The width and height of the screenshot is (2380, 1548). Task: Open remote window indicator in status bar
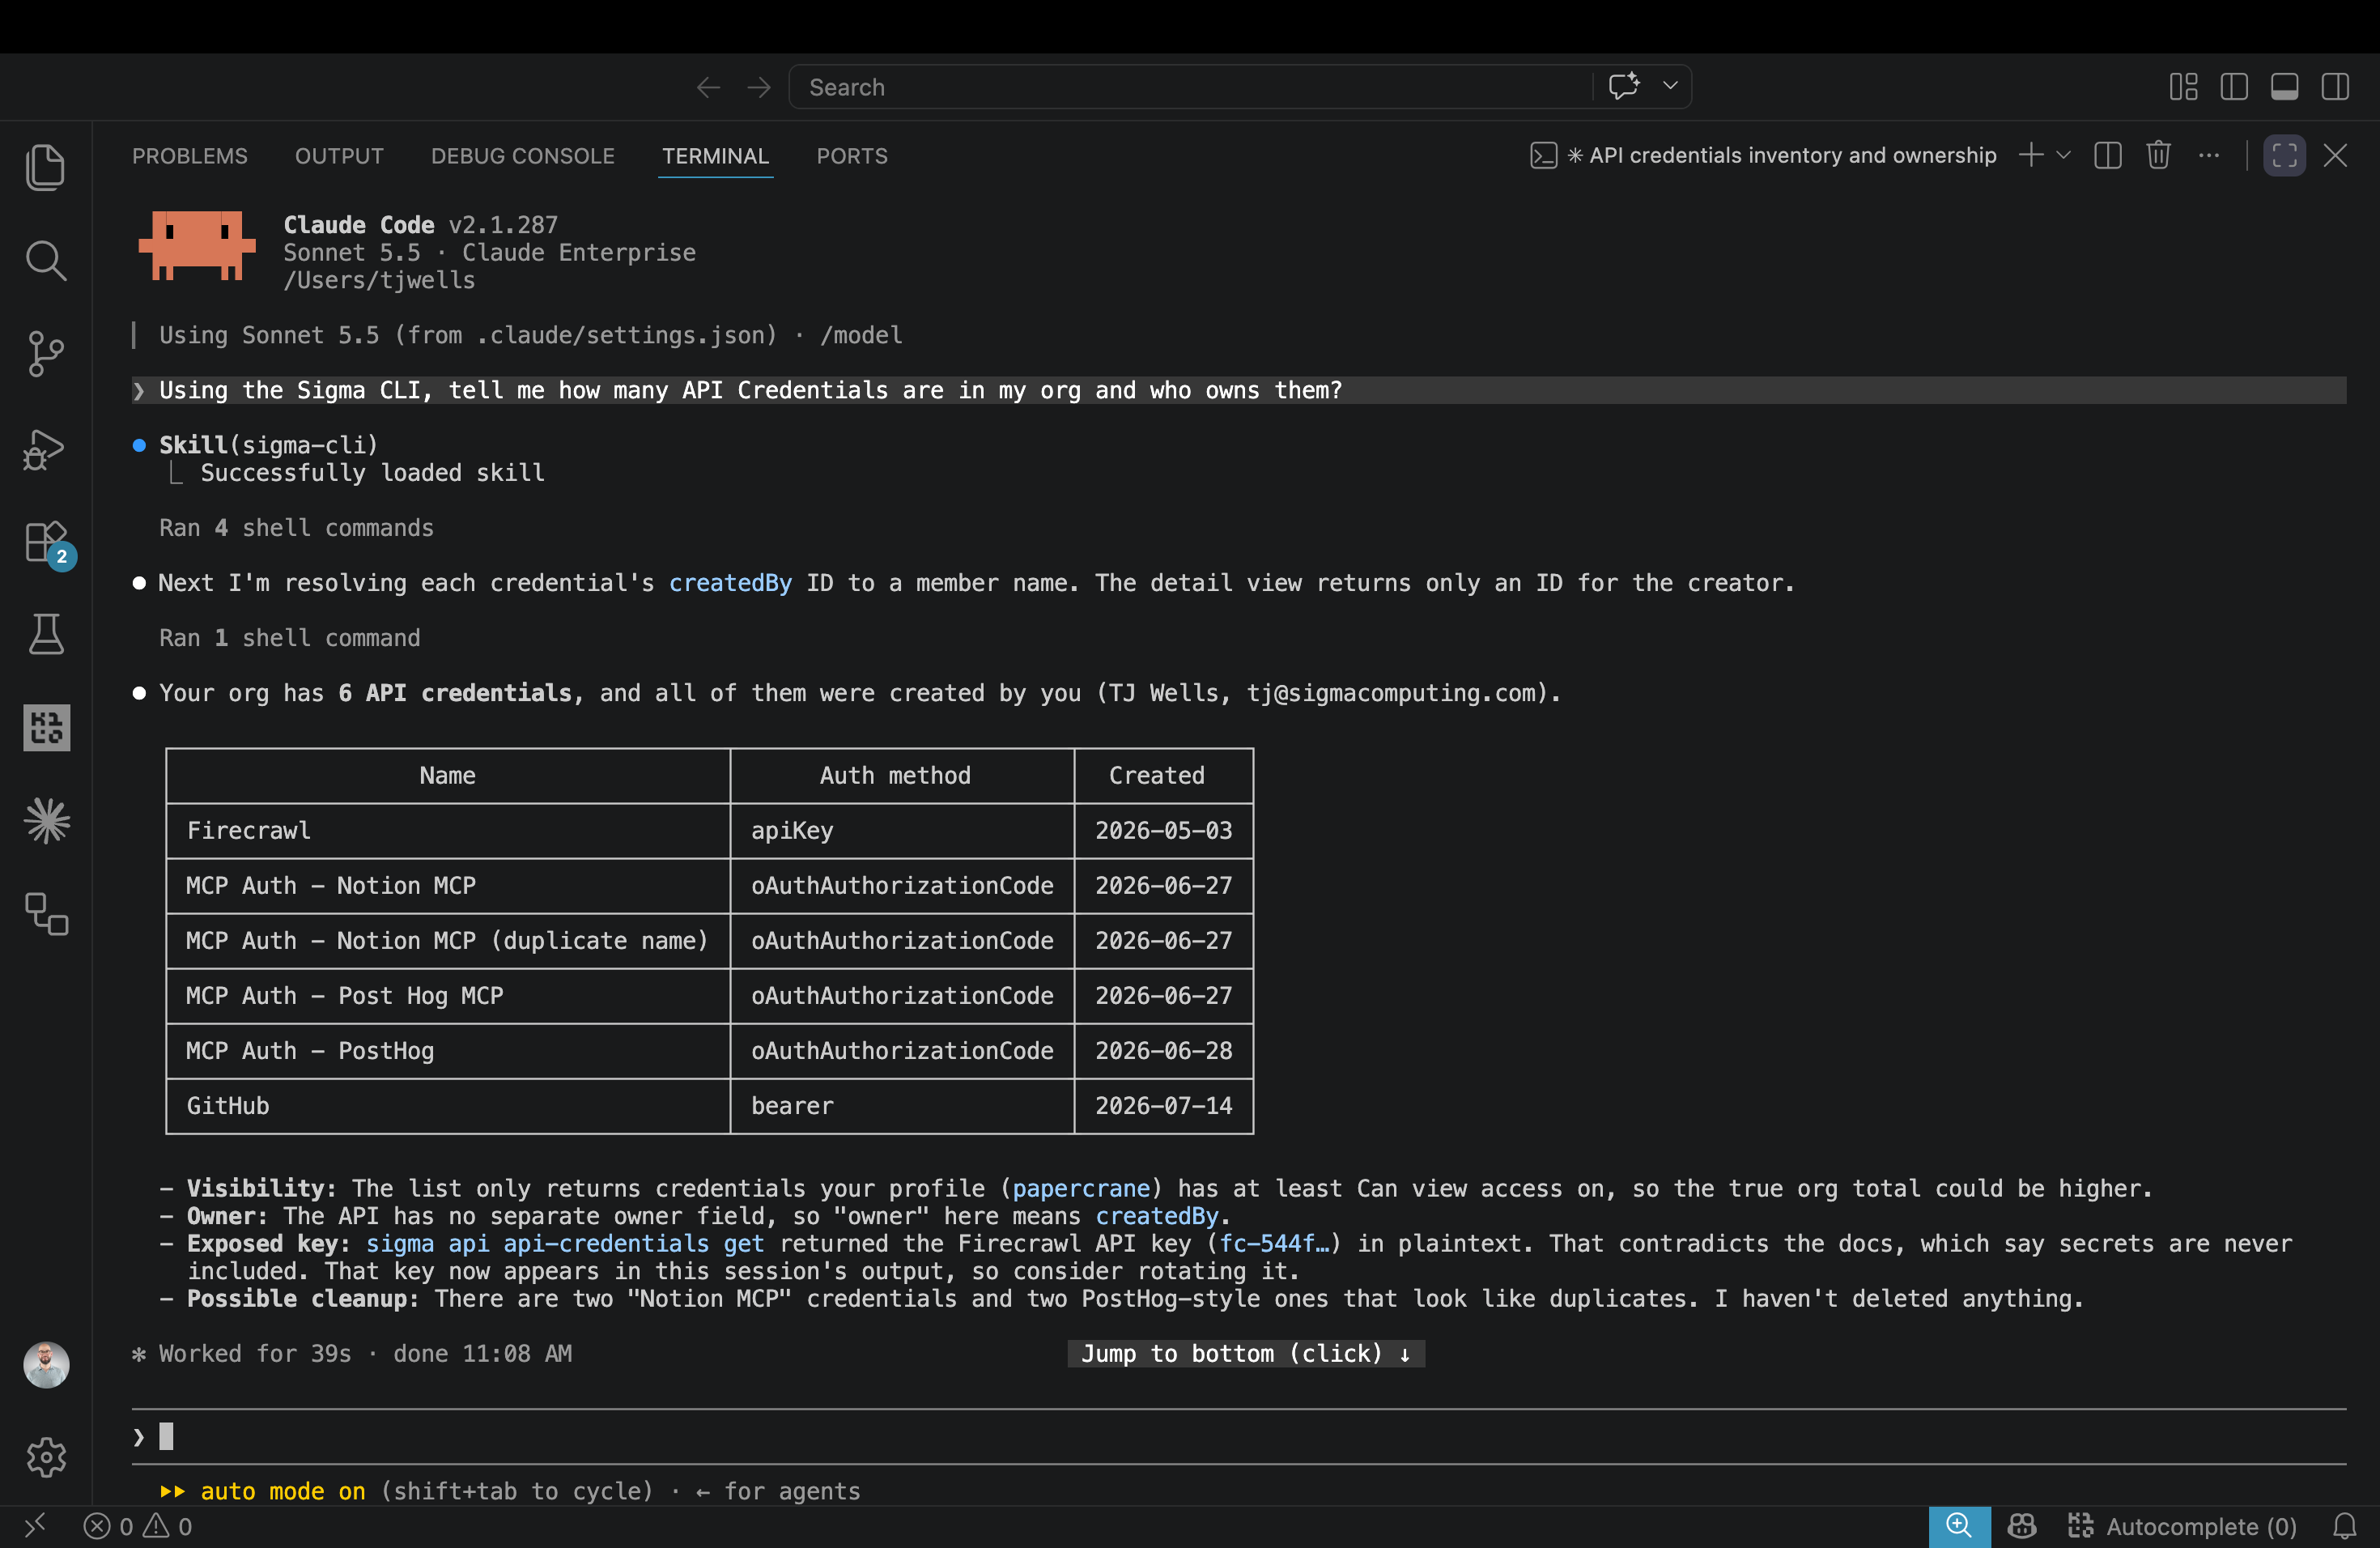point(36,1526)
